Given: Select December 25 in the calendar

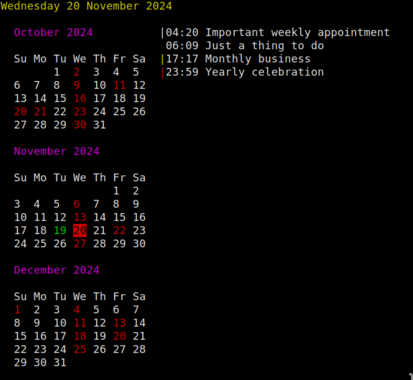Looking at the screenshot, I should click(80, 349).
